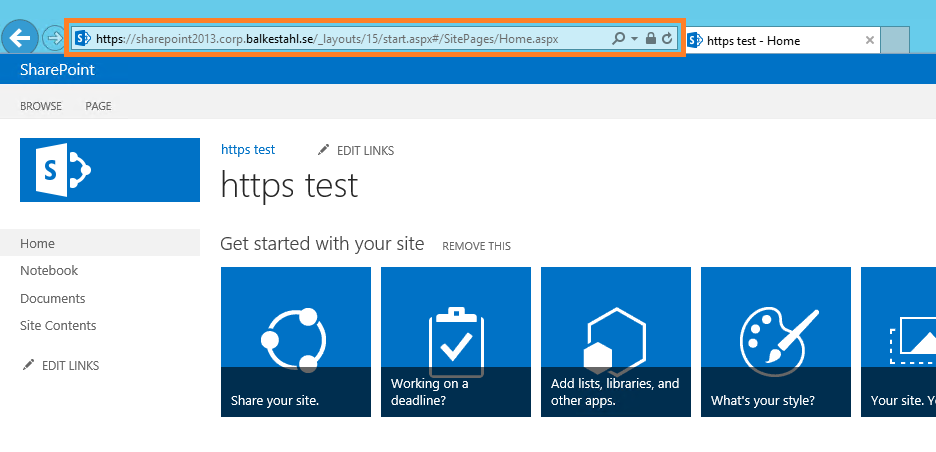Click the pencil icon beside top EDIT LINKS
Image resolution: width=936 pixels, height=452 pixels.
[323, 150]
